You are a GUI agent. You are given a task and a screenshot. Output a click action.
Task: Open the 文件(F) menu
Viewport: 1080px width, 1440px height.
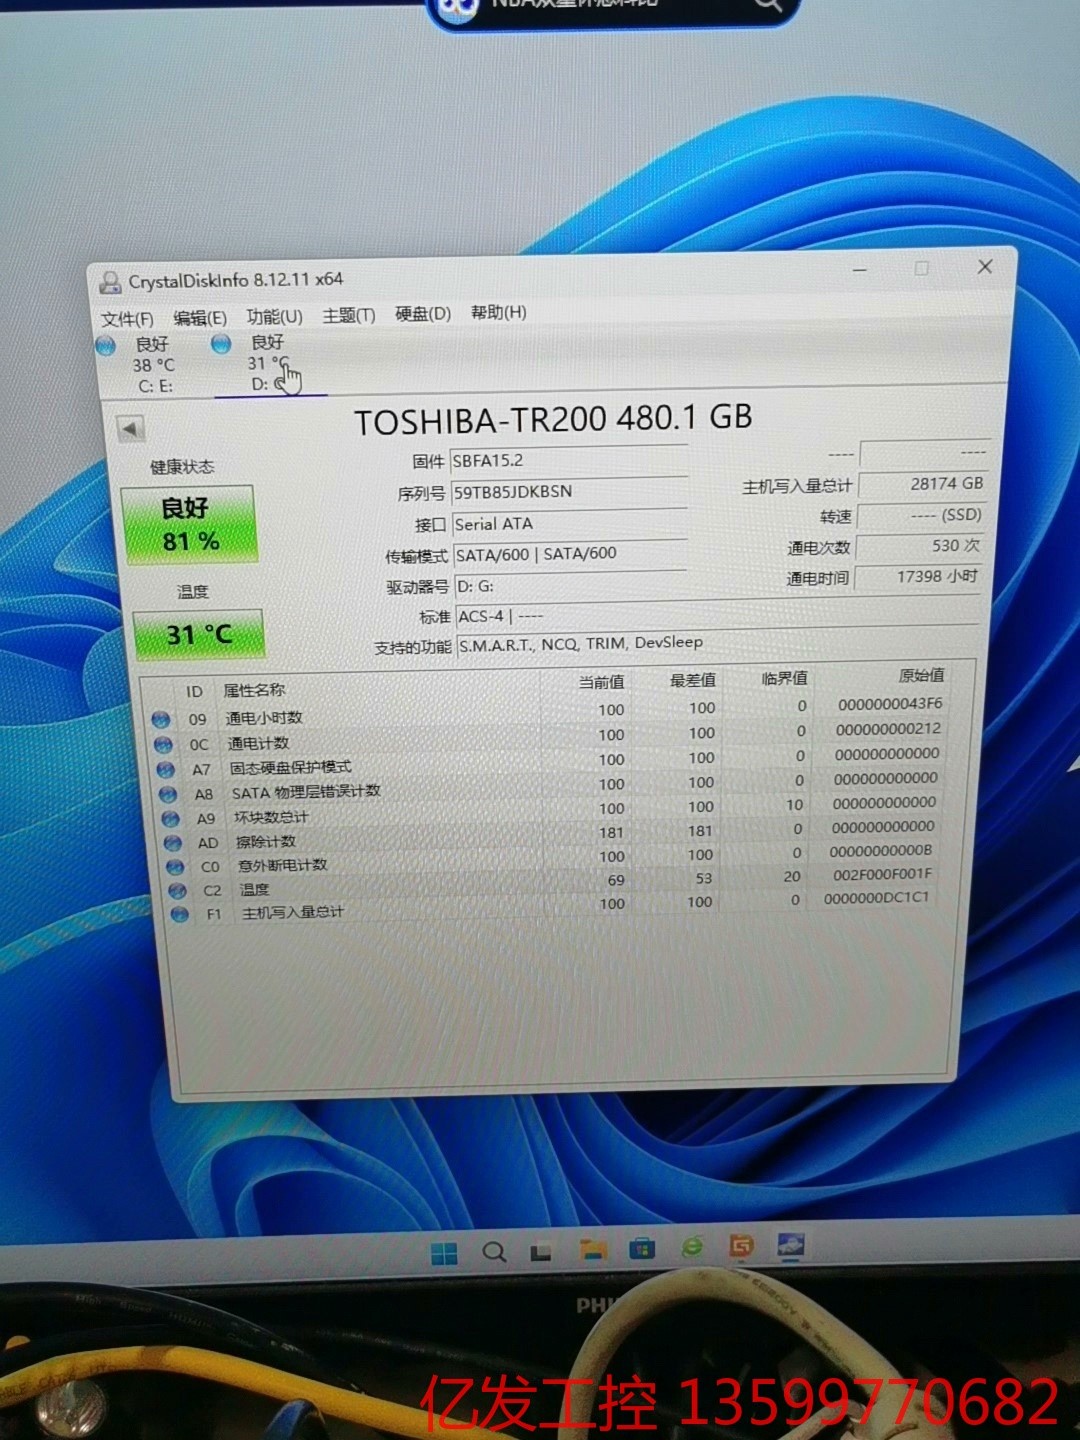point(127,318)
